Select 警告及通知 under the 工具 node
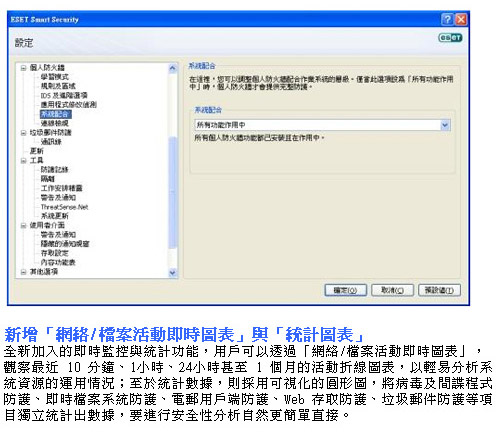Screen dimensions: 500x432 tap(58, 197)
